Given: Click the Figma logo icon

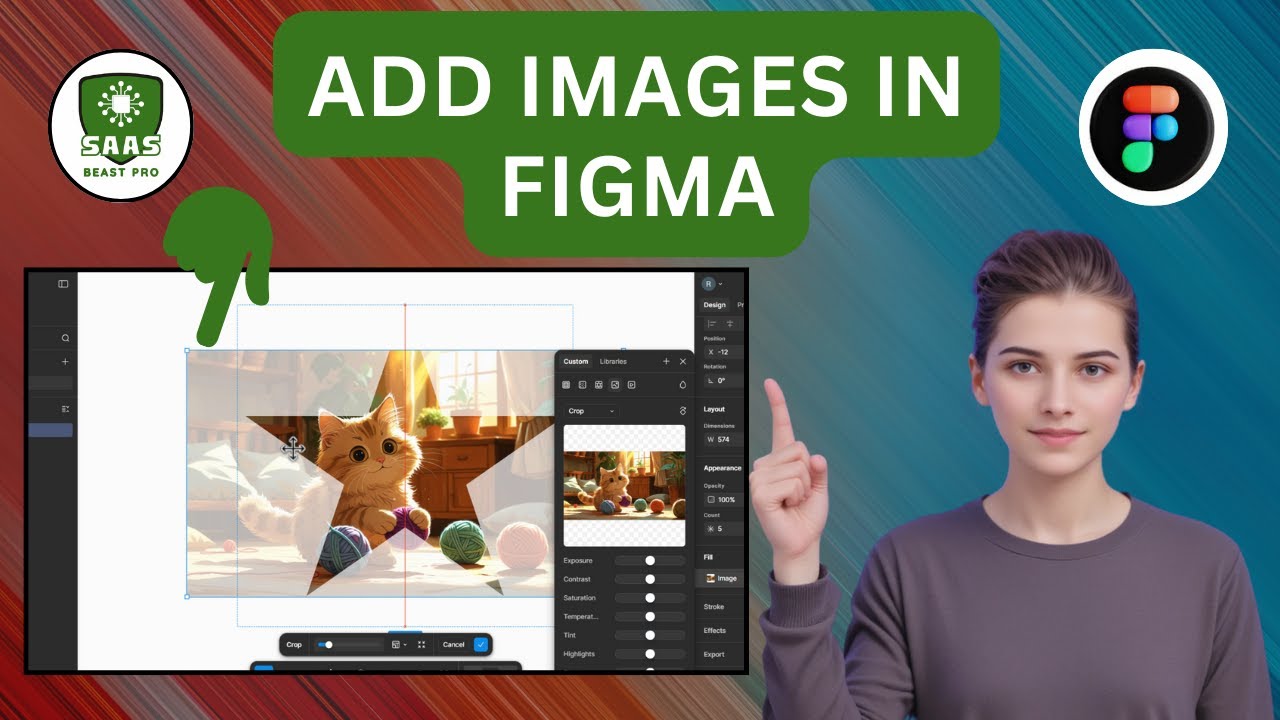Looking at the screenshot, I should tap(1152, 127).
